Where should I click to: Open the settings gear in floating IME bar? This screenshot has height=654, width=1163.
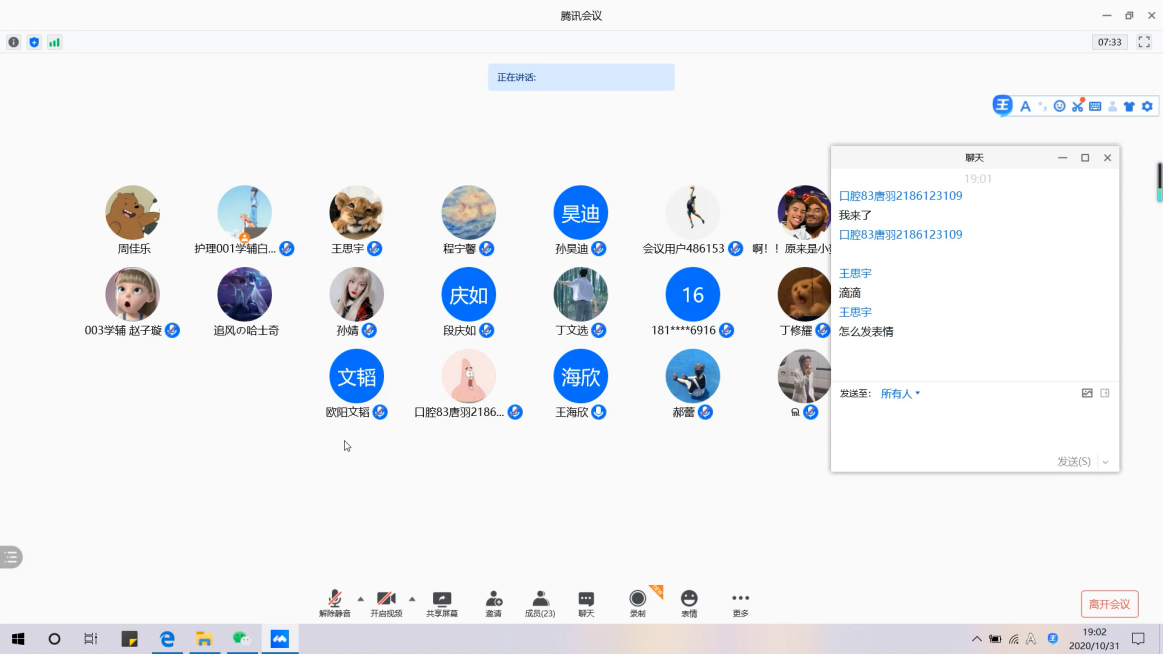1147,106
